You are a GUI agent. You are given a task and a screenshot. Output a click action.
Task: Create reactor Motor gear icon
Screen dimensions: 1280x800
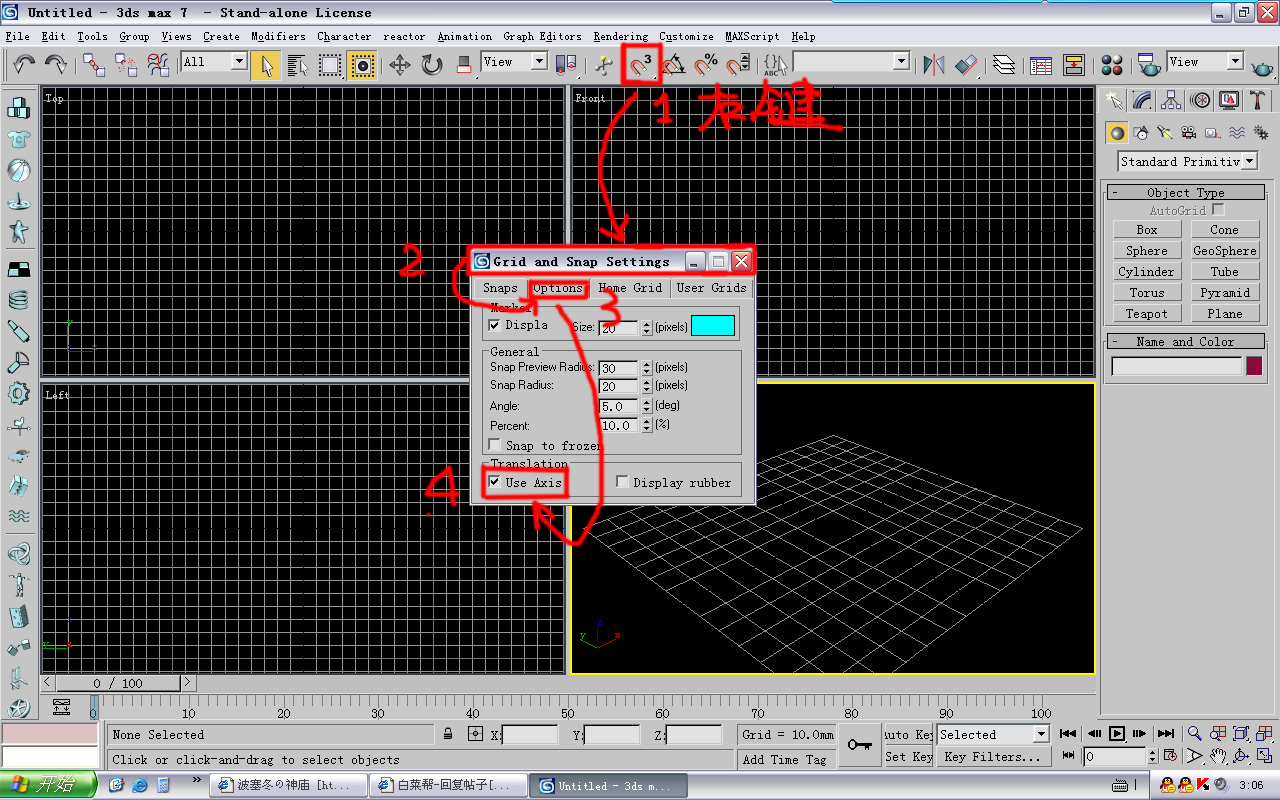point(19,393)
